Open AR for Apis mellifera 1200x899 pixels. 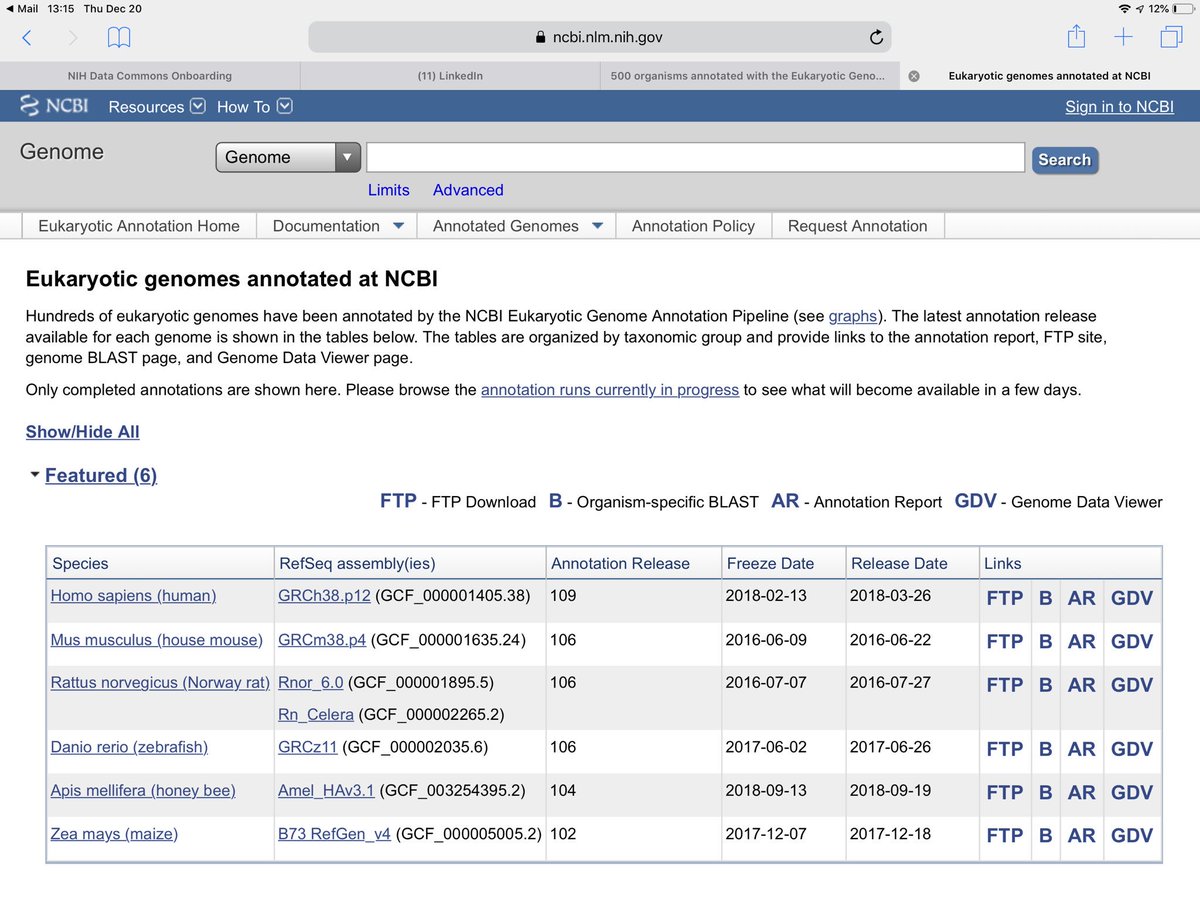click(x=1082, y=793)
